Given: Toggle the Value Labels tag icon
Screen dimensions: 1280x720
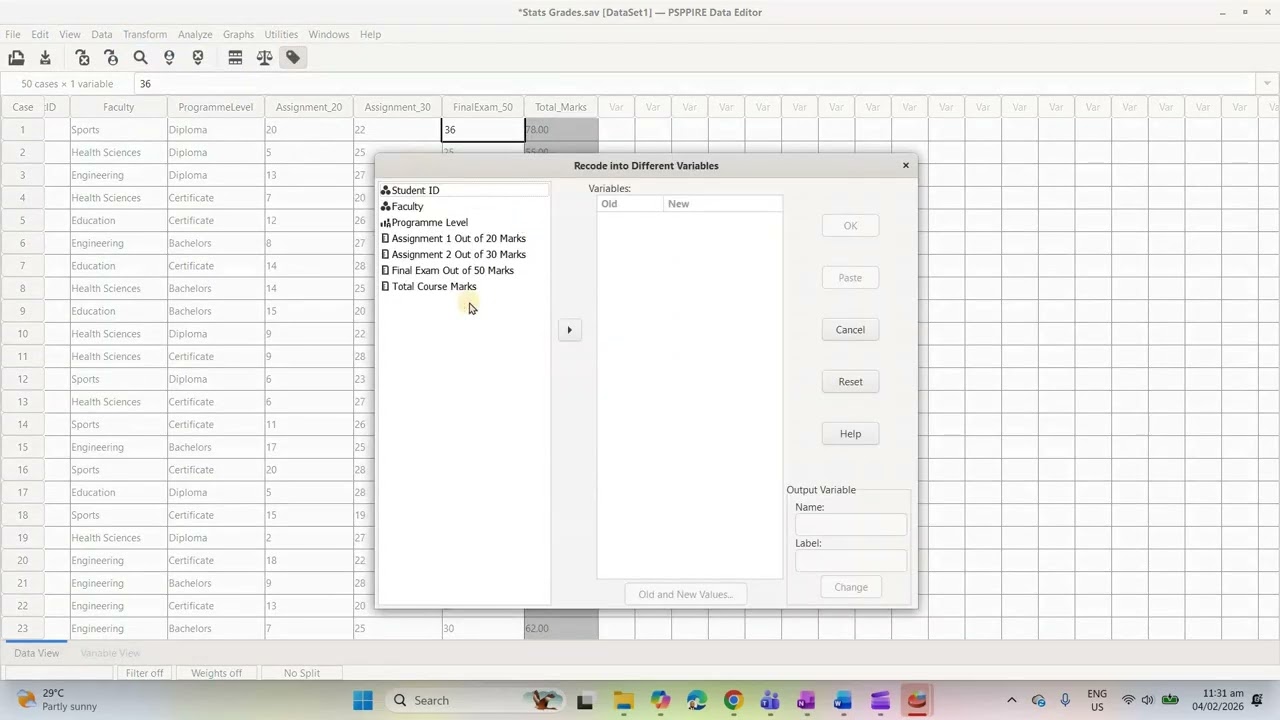Looking at the screenshot, I should [293, 58].
